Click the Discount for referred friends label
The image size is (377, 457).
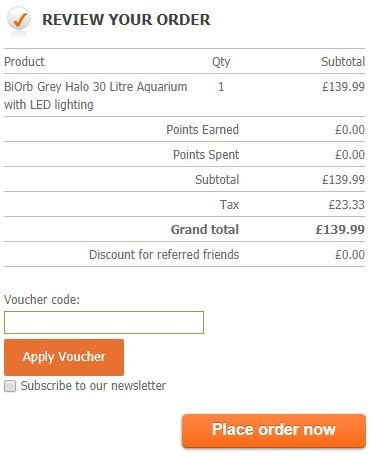click(x=164, y=254)
